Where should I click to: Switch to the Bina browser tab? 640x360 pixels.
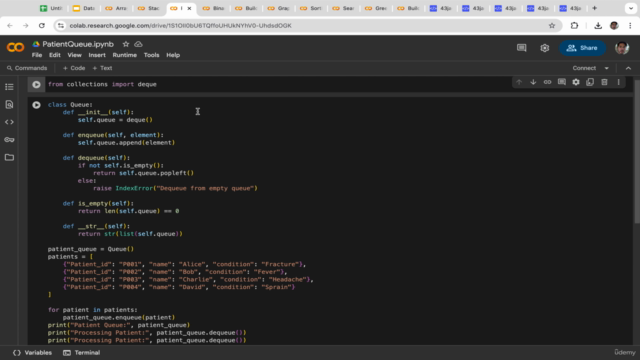click(213, 8)
